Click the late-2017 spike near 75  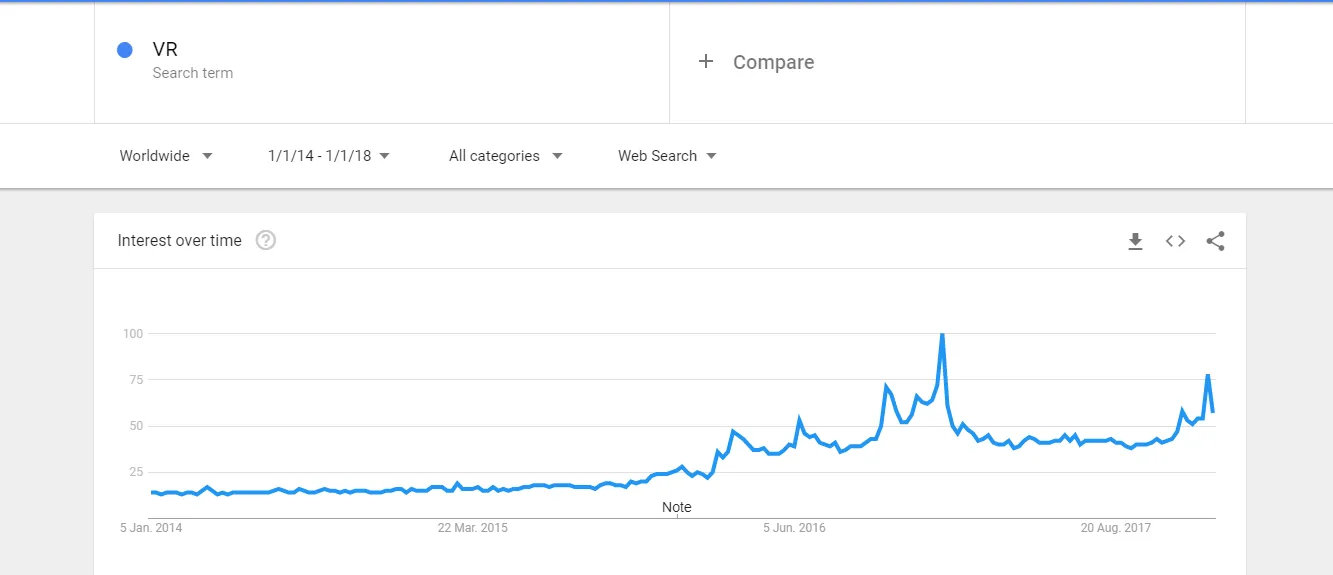[1208, 376]
